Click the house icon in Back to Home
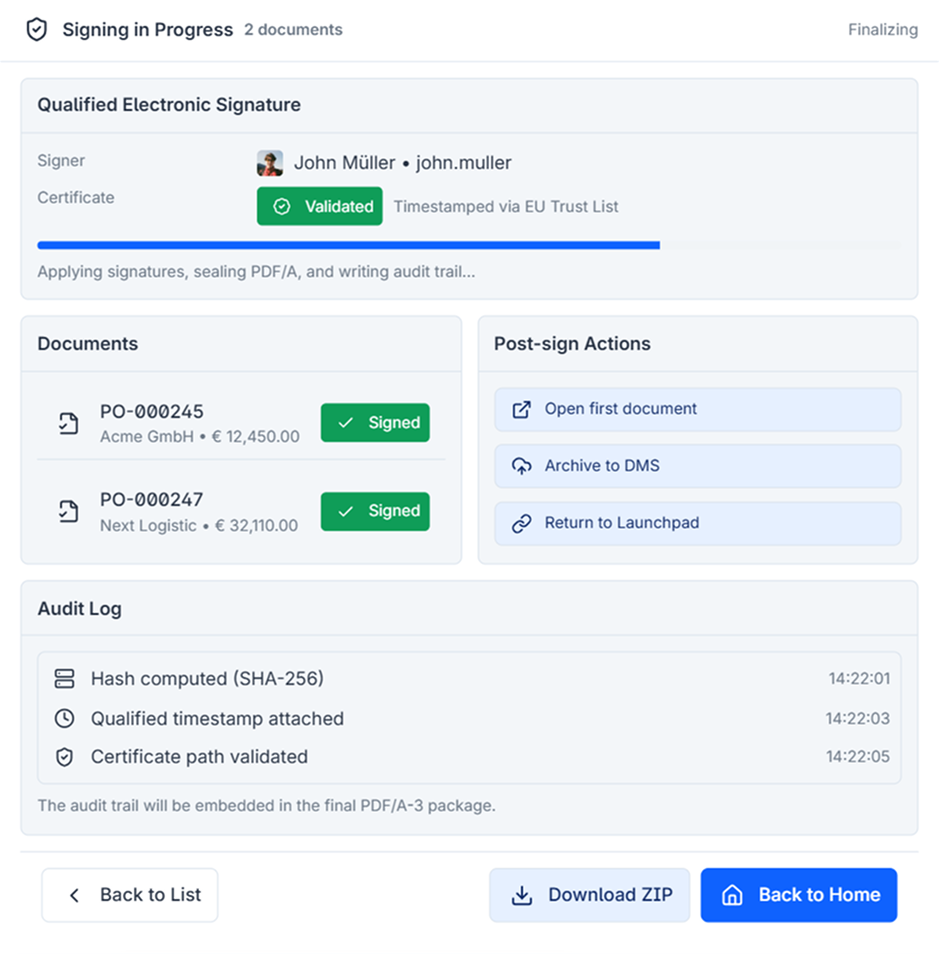939x954 pixels. click(x=732, y=895)
